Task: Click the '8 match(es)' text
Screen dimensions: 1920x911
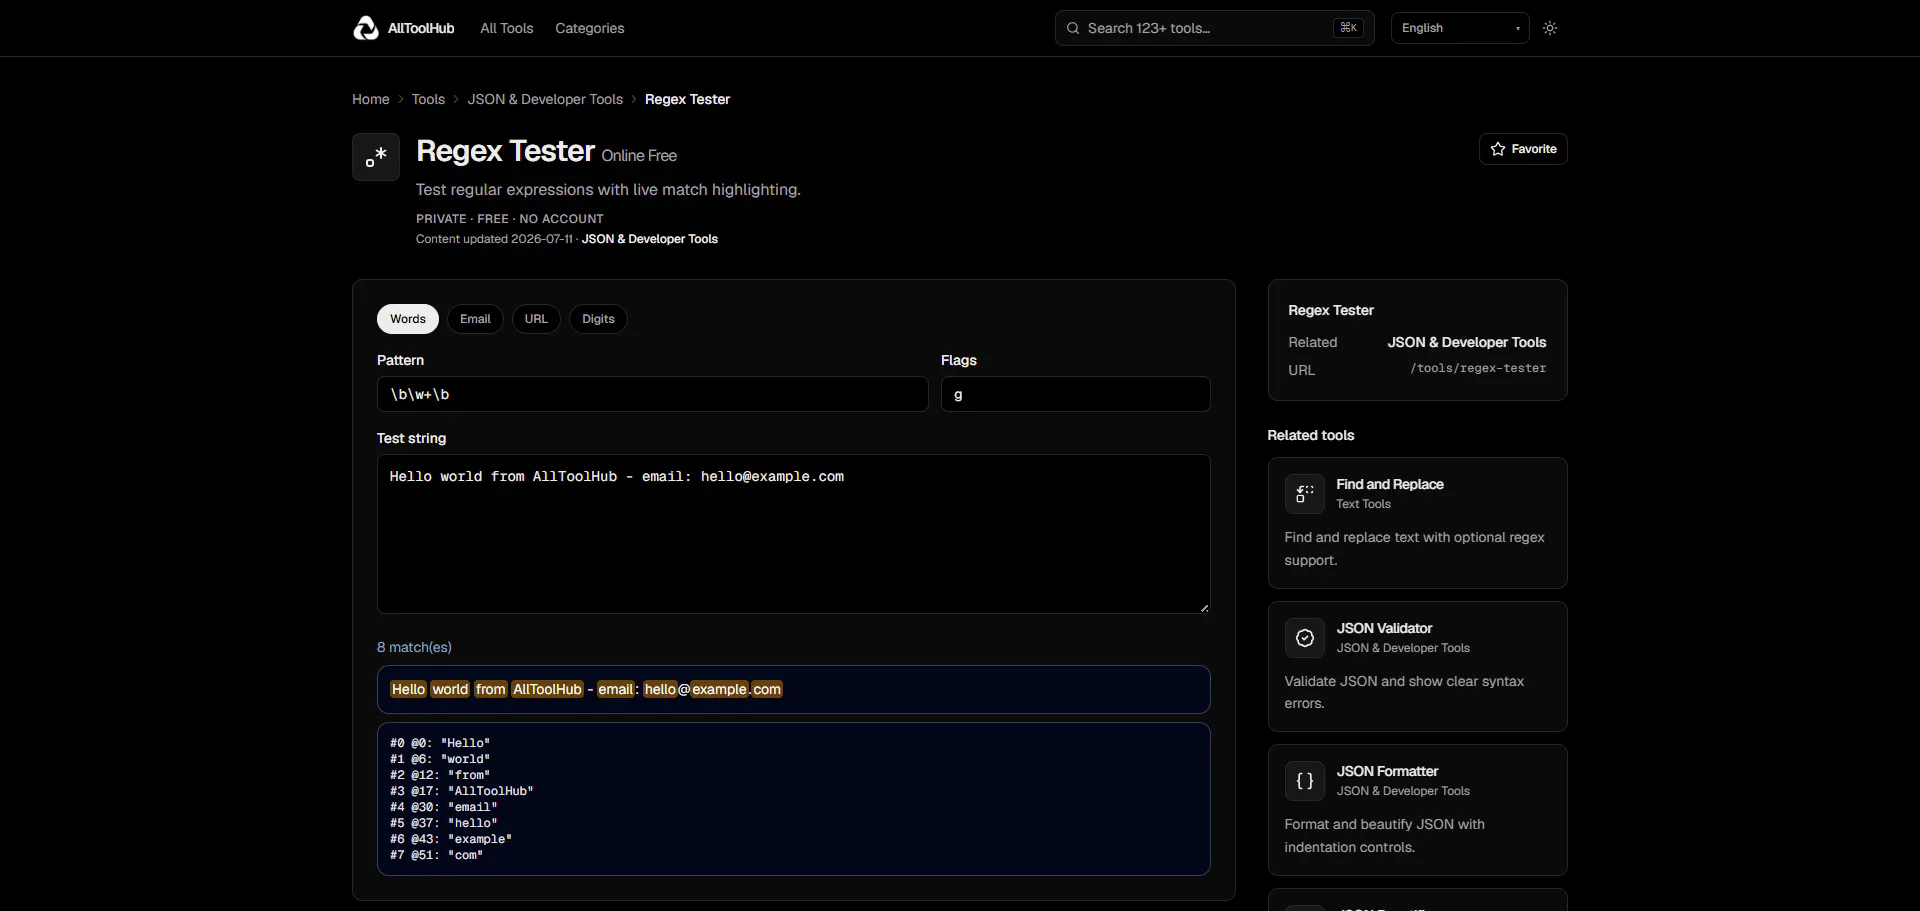Action: tap(414, 647)
